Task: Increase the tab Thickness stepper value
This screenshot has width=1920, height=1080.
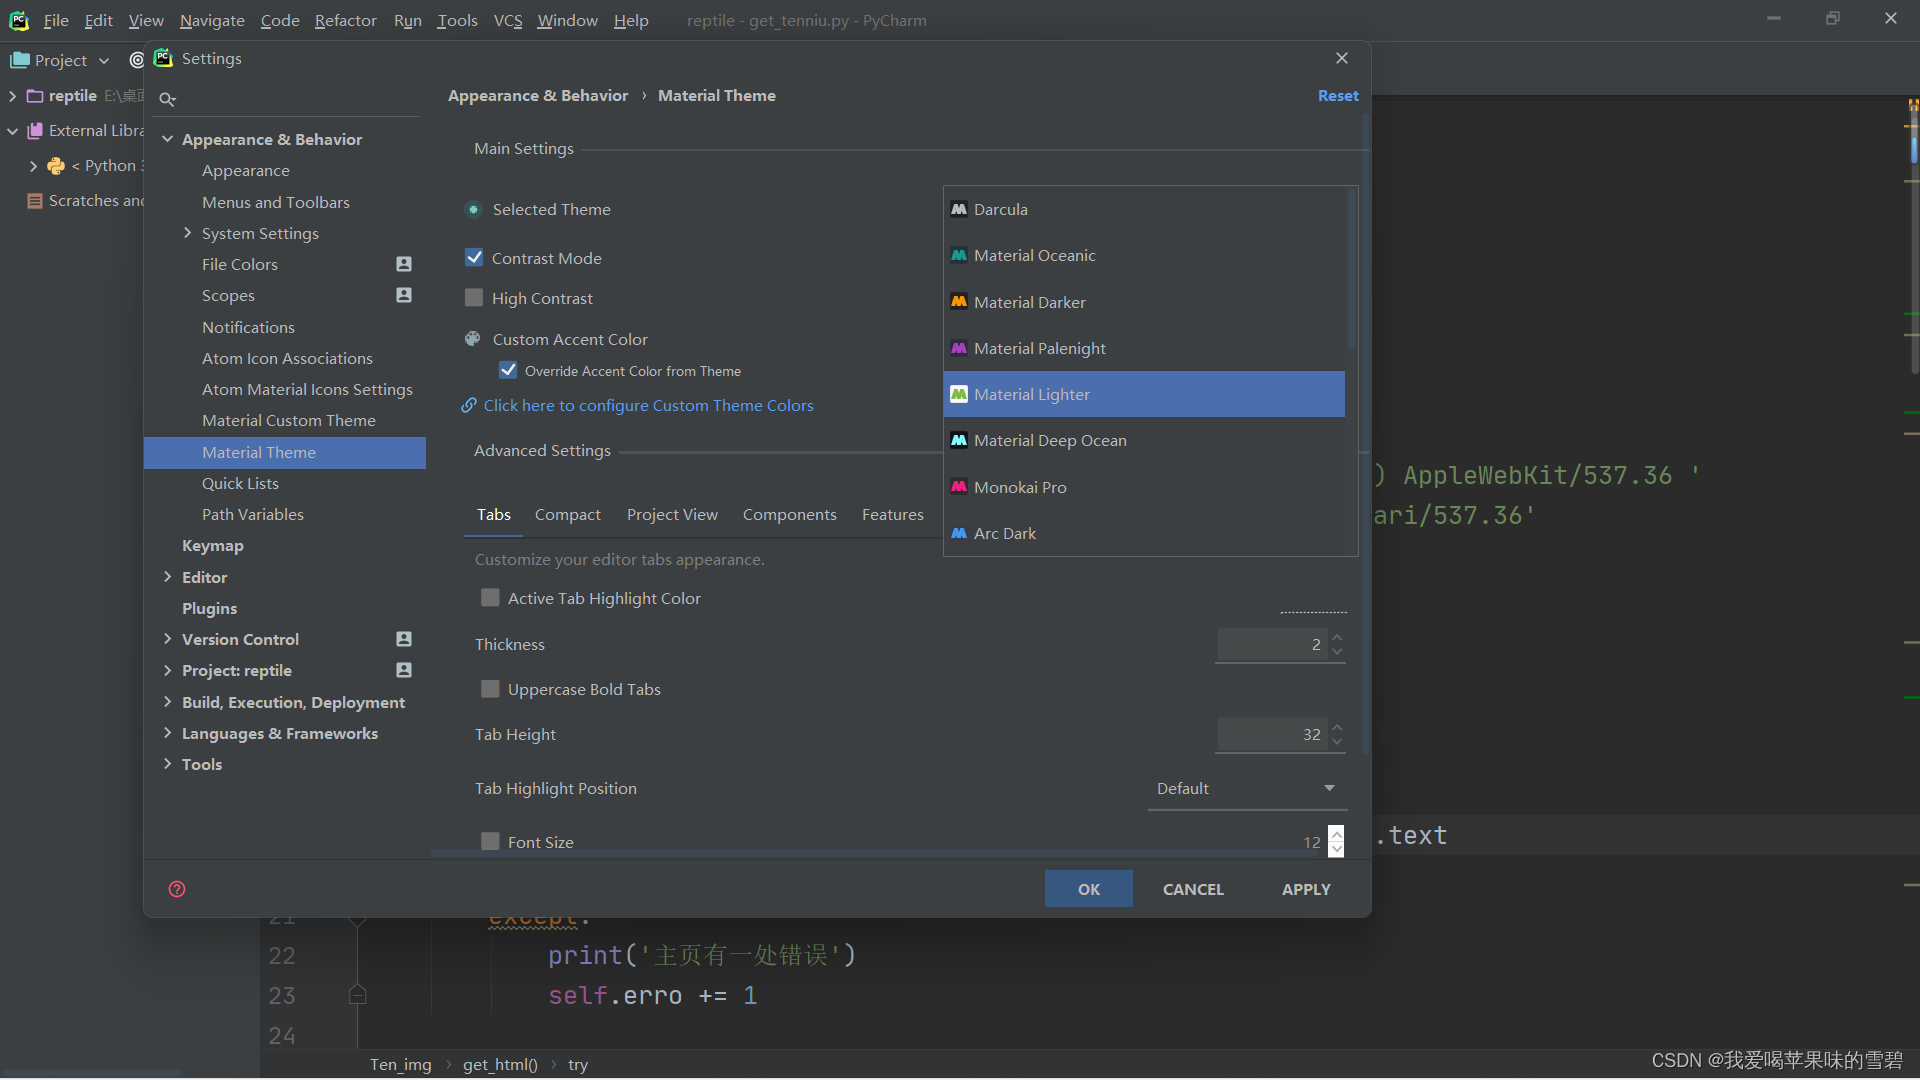Action: tap(1337, 637)
